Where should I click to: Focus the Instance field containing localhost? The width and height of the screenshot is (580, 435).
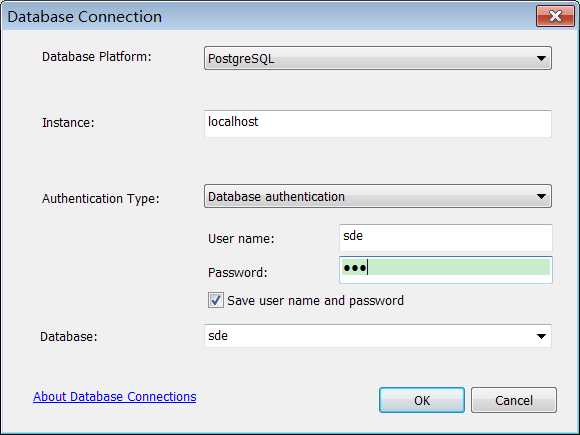coord(378,124)
